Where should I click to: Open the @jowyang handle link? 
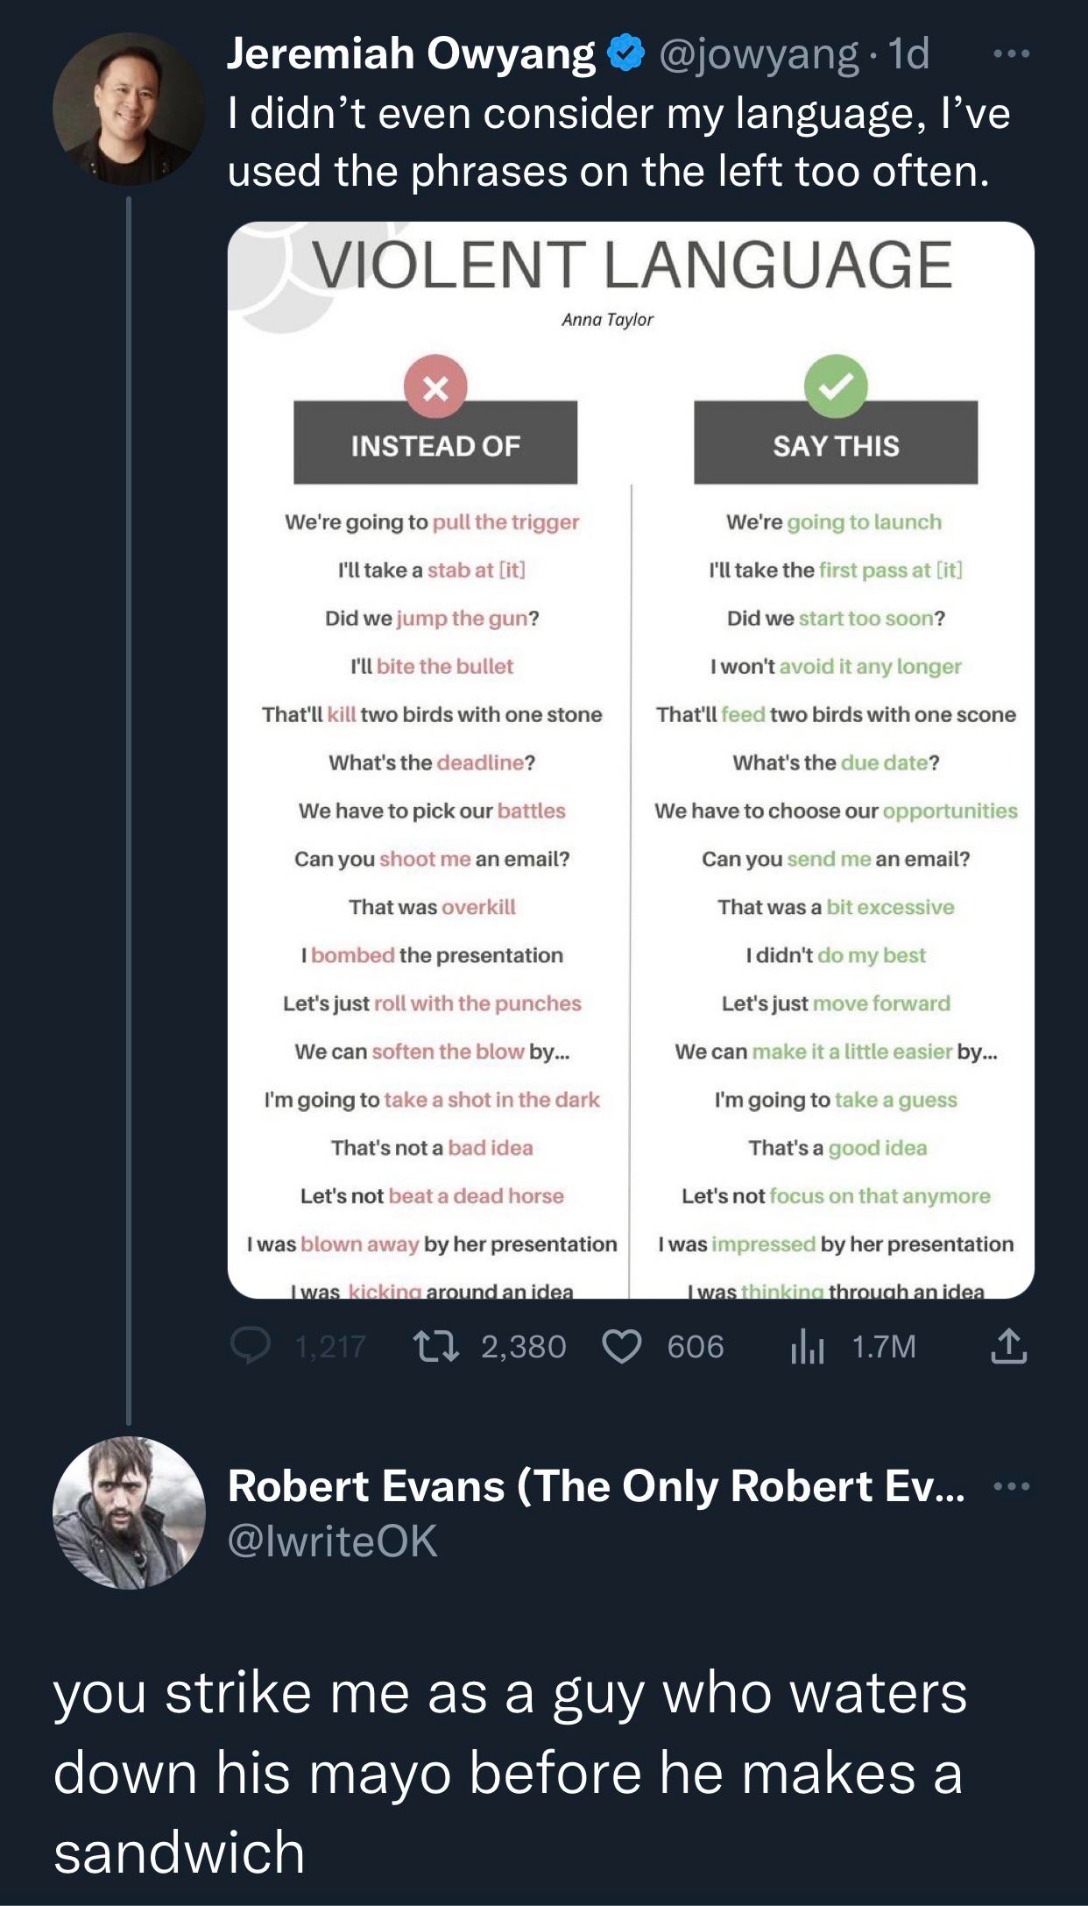click(758, 54)
